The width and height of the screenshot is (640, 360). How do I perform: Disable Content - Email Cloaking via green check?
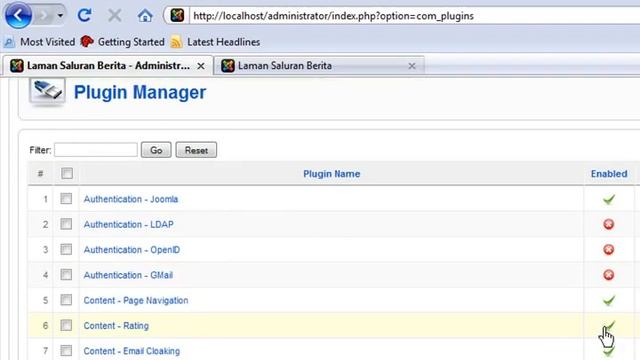(609, 351)
